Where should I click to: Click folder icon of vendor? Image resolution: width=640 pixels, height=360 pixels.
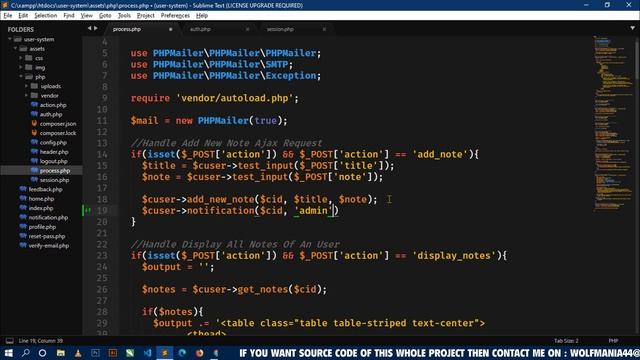tap(34, 96)
